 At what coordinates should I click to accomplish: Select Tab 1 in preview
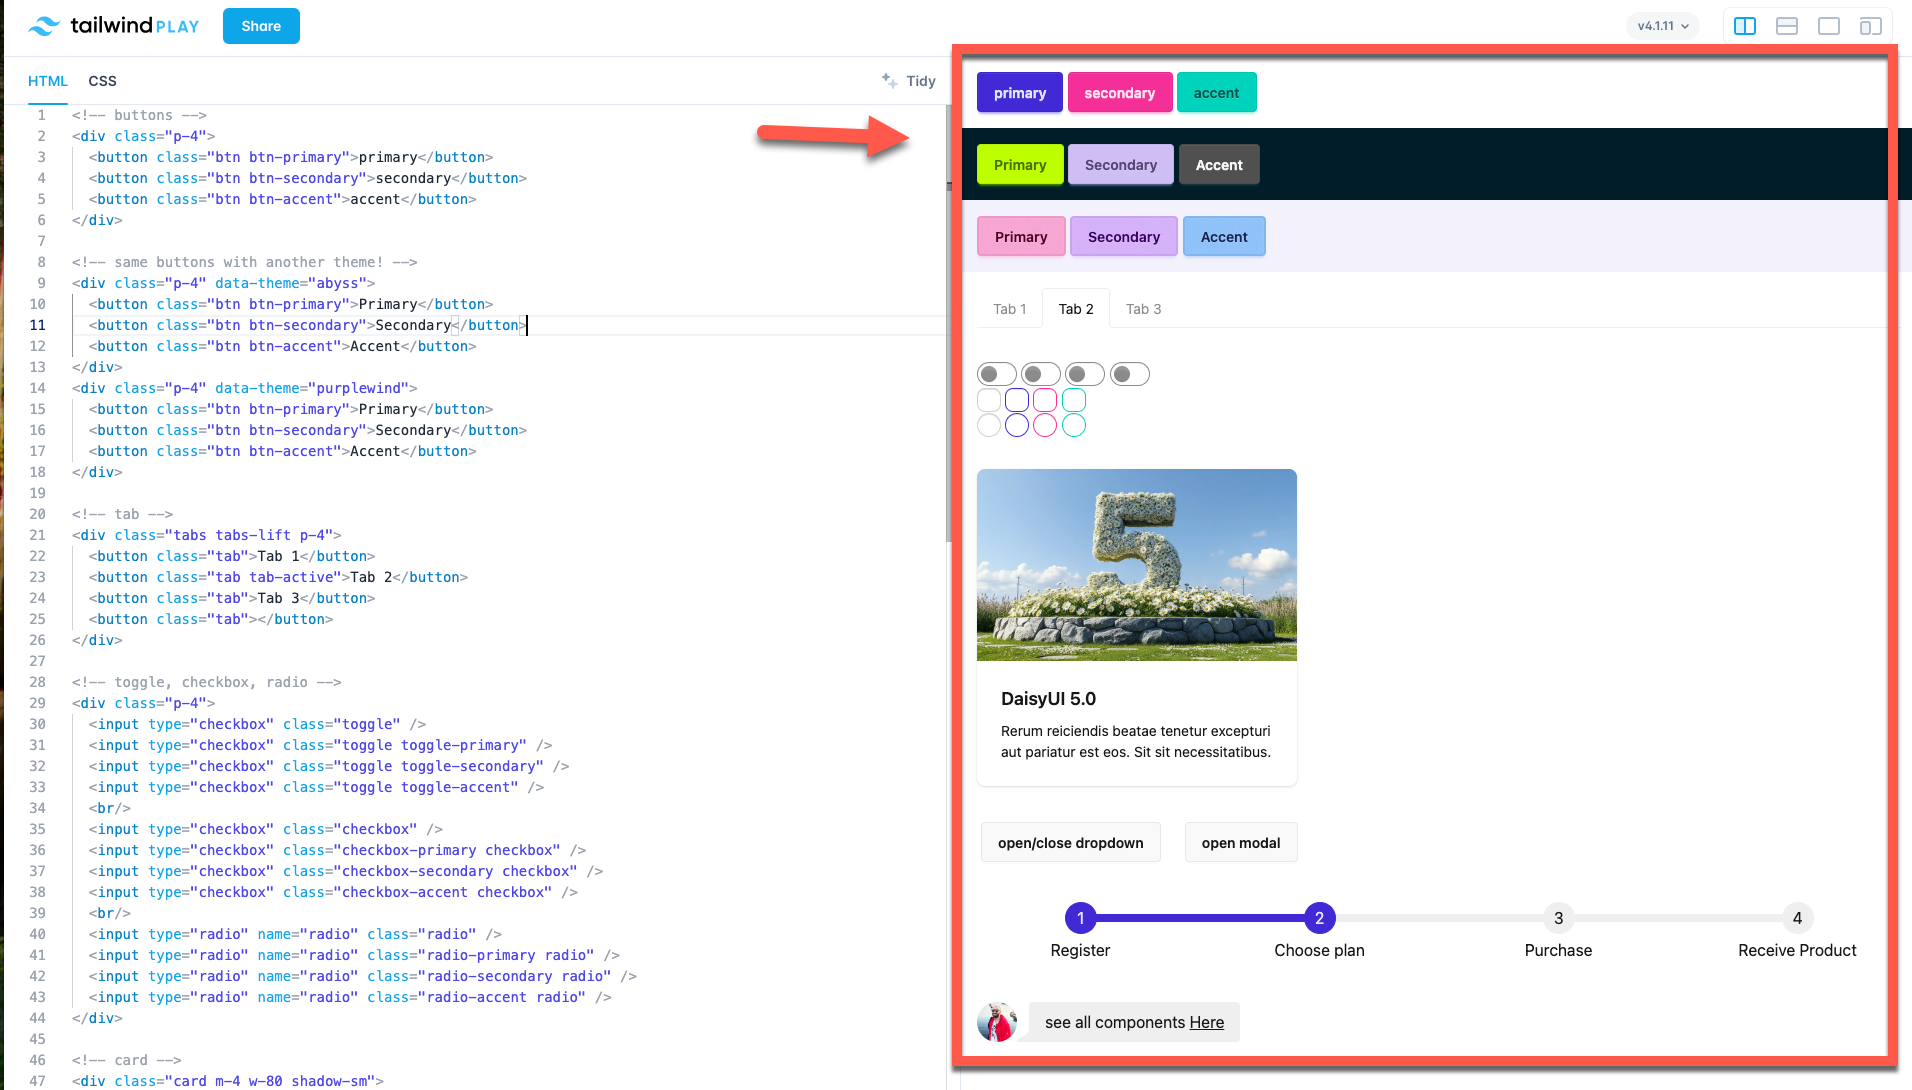pos(1009,309)
